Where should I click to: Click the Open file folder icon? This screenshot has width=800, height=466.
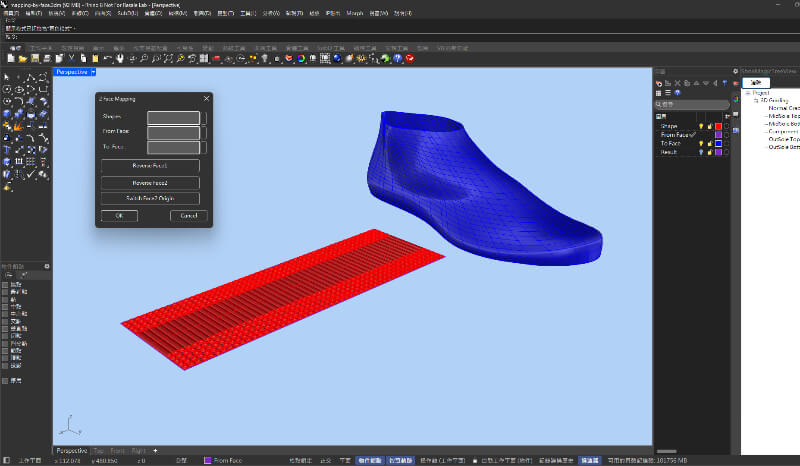22,59
